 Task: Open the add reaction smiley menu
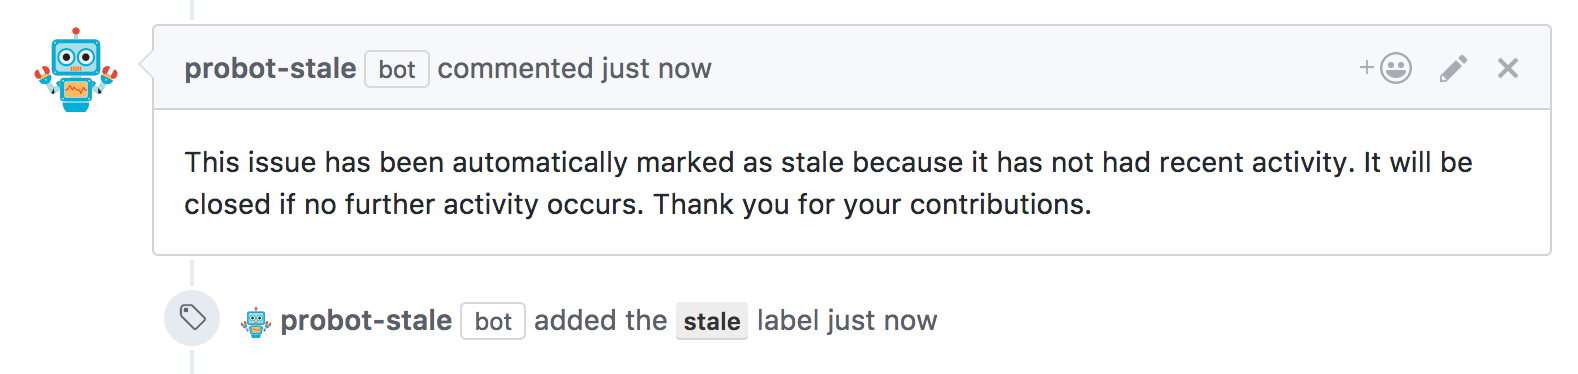click(1385, 68)
